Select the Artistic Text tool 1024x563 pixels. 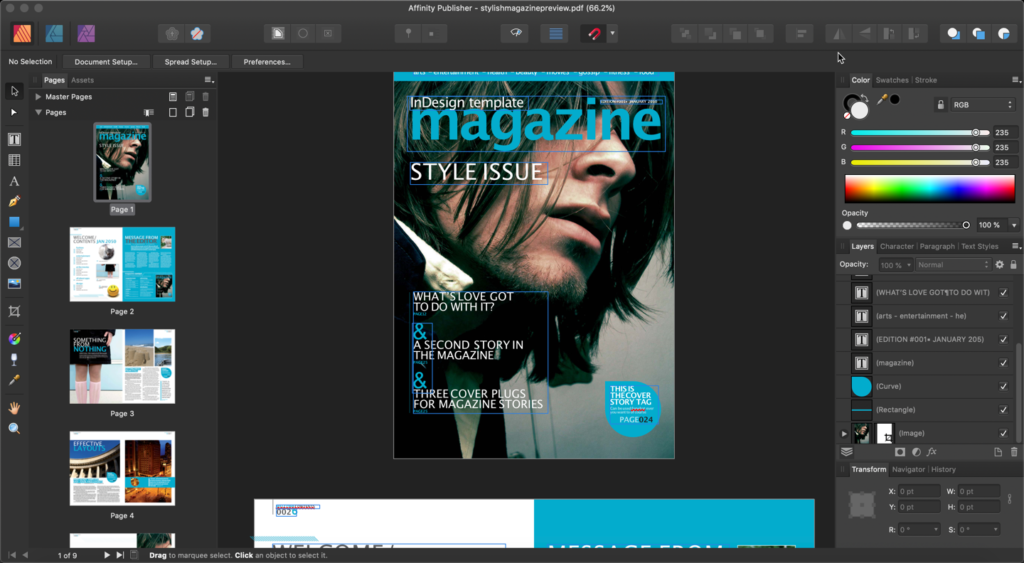click(x=14, y=181)
